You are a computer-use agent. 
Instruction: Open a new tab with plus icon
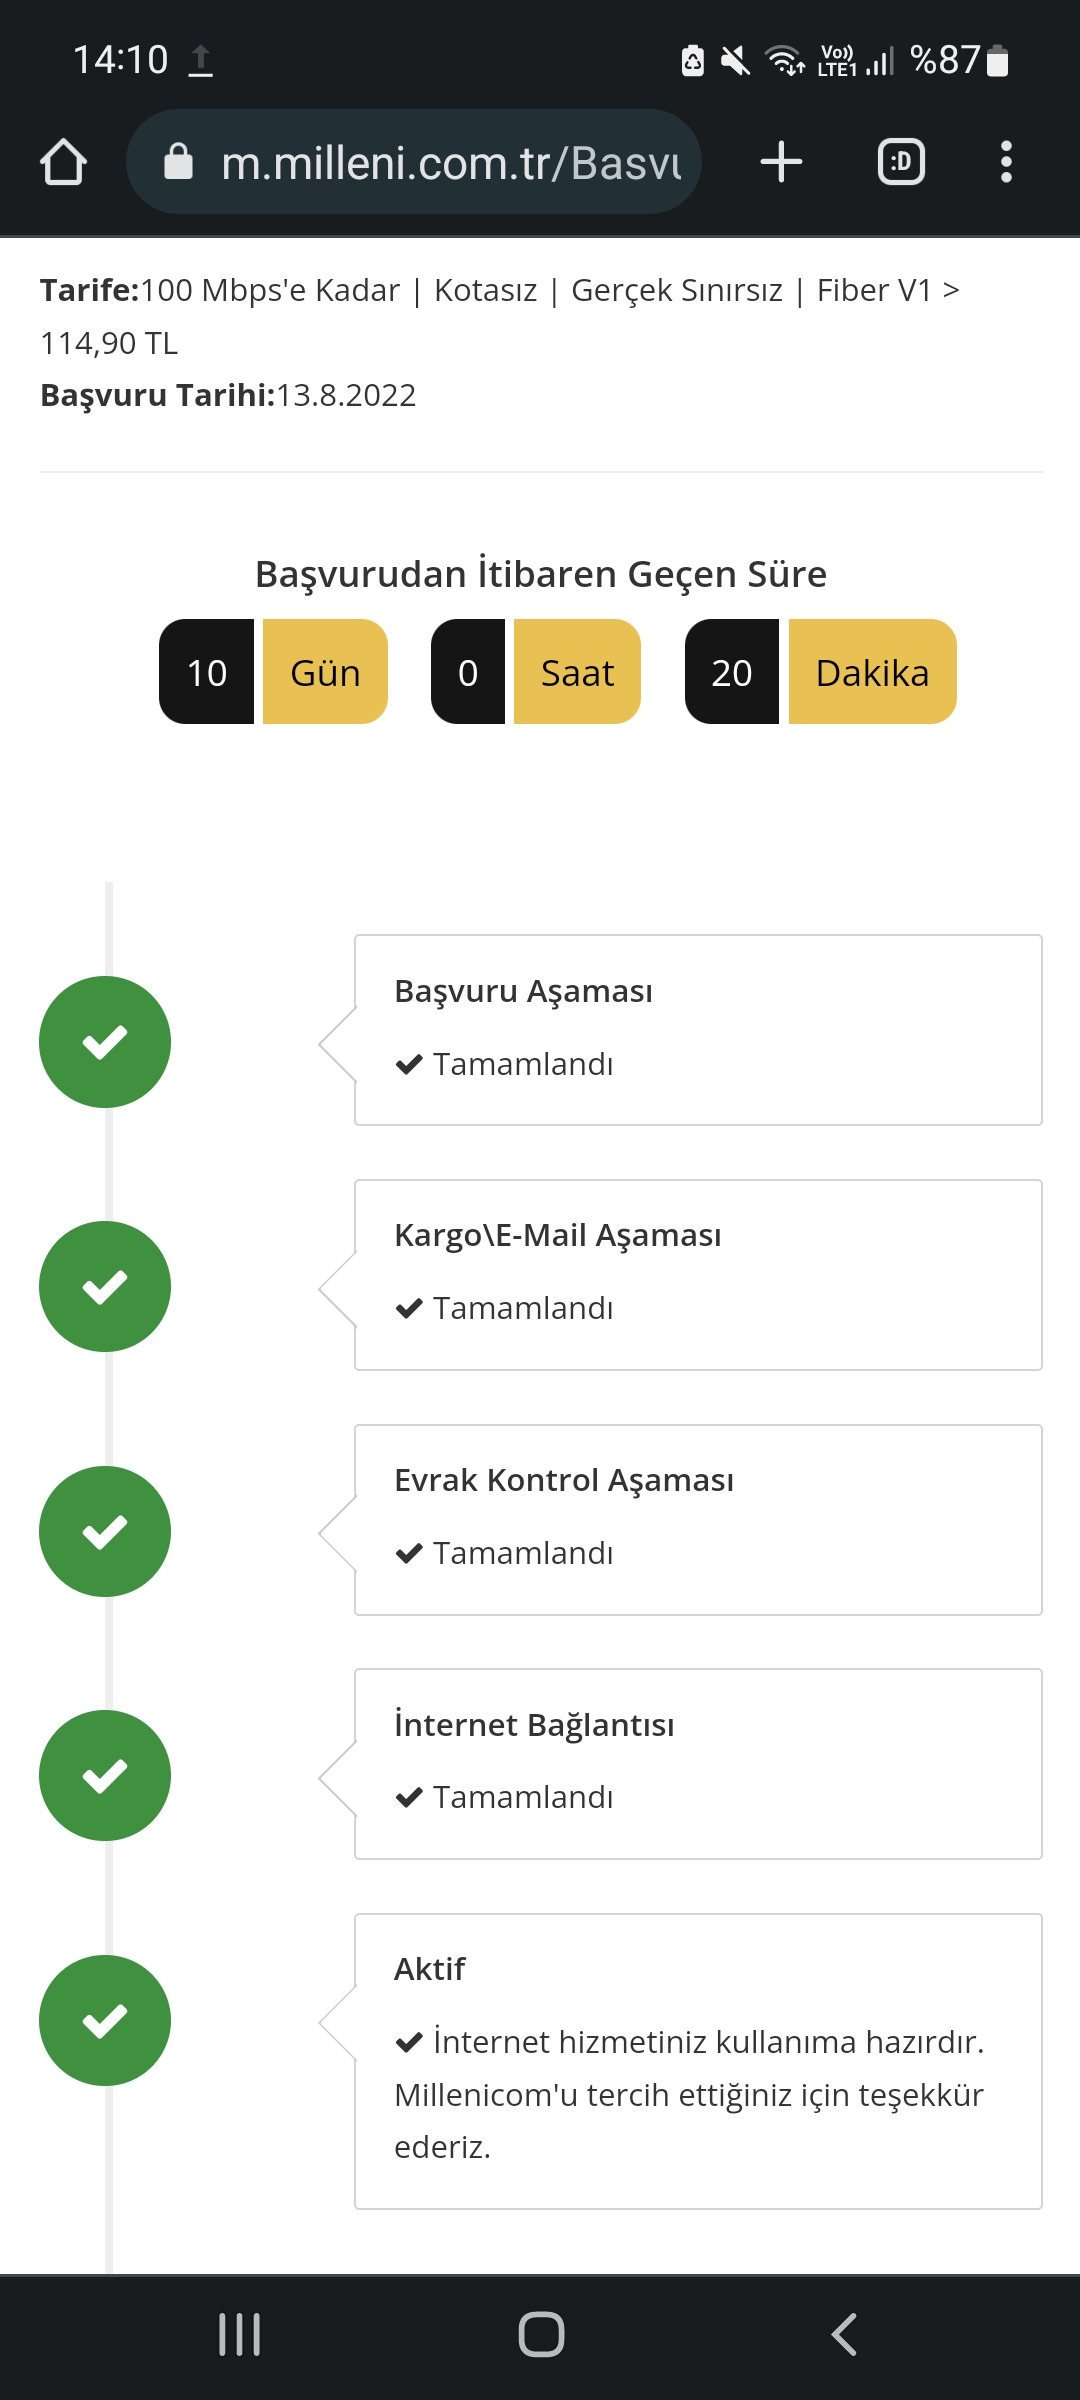[x=781, y=162]
